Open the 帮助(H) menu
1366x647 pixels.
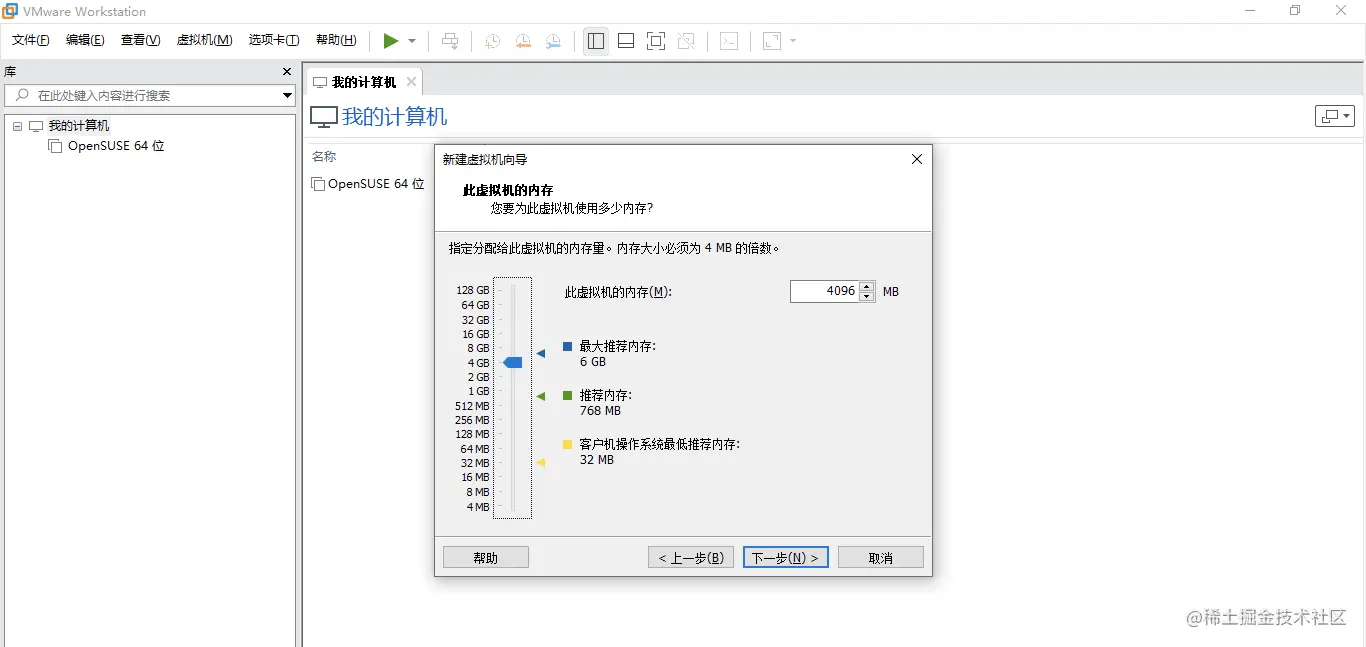click(x=336, y=40)
